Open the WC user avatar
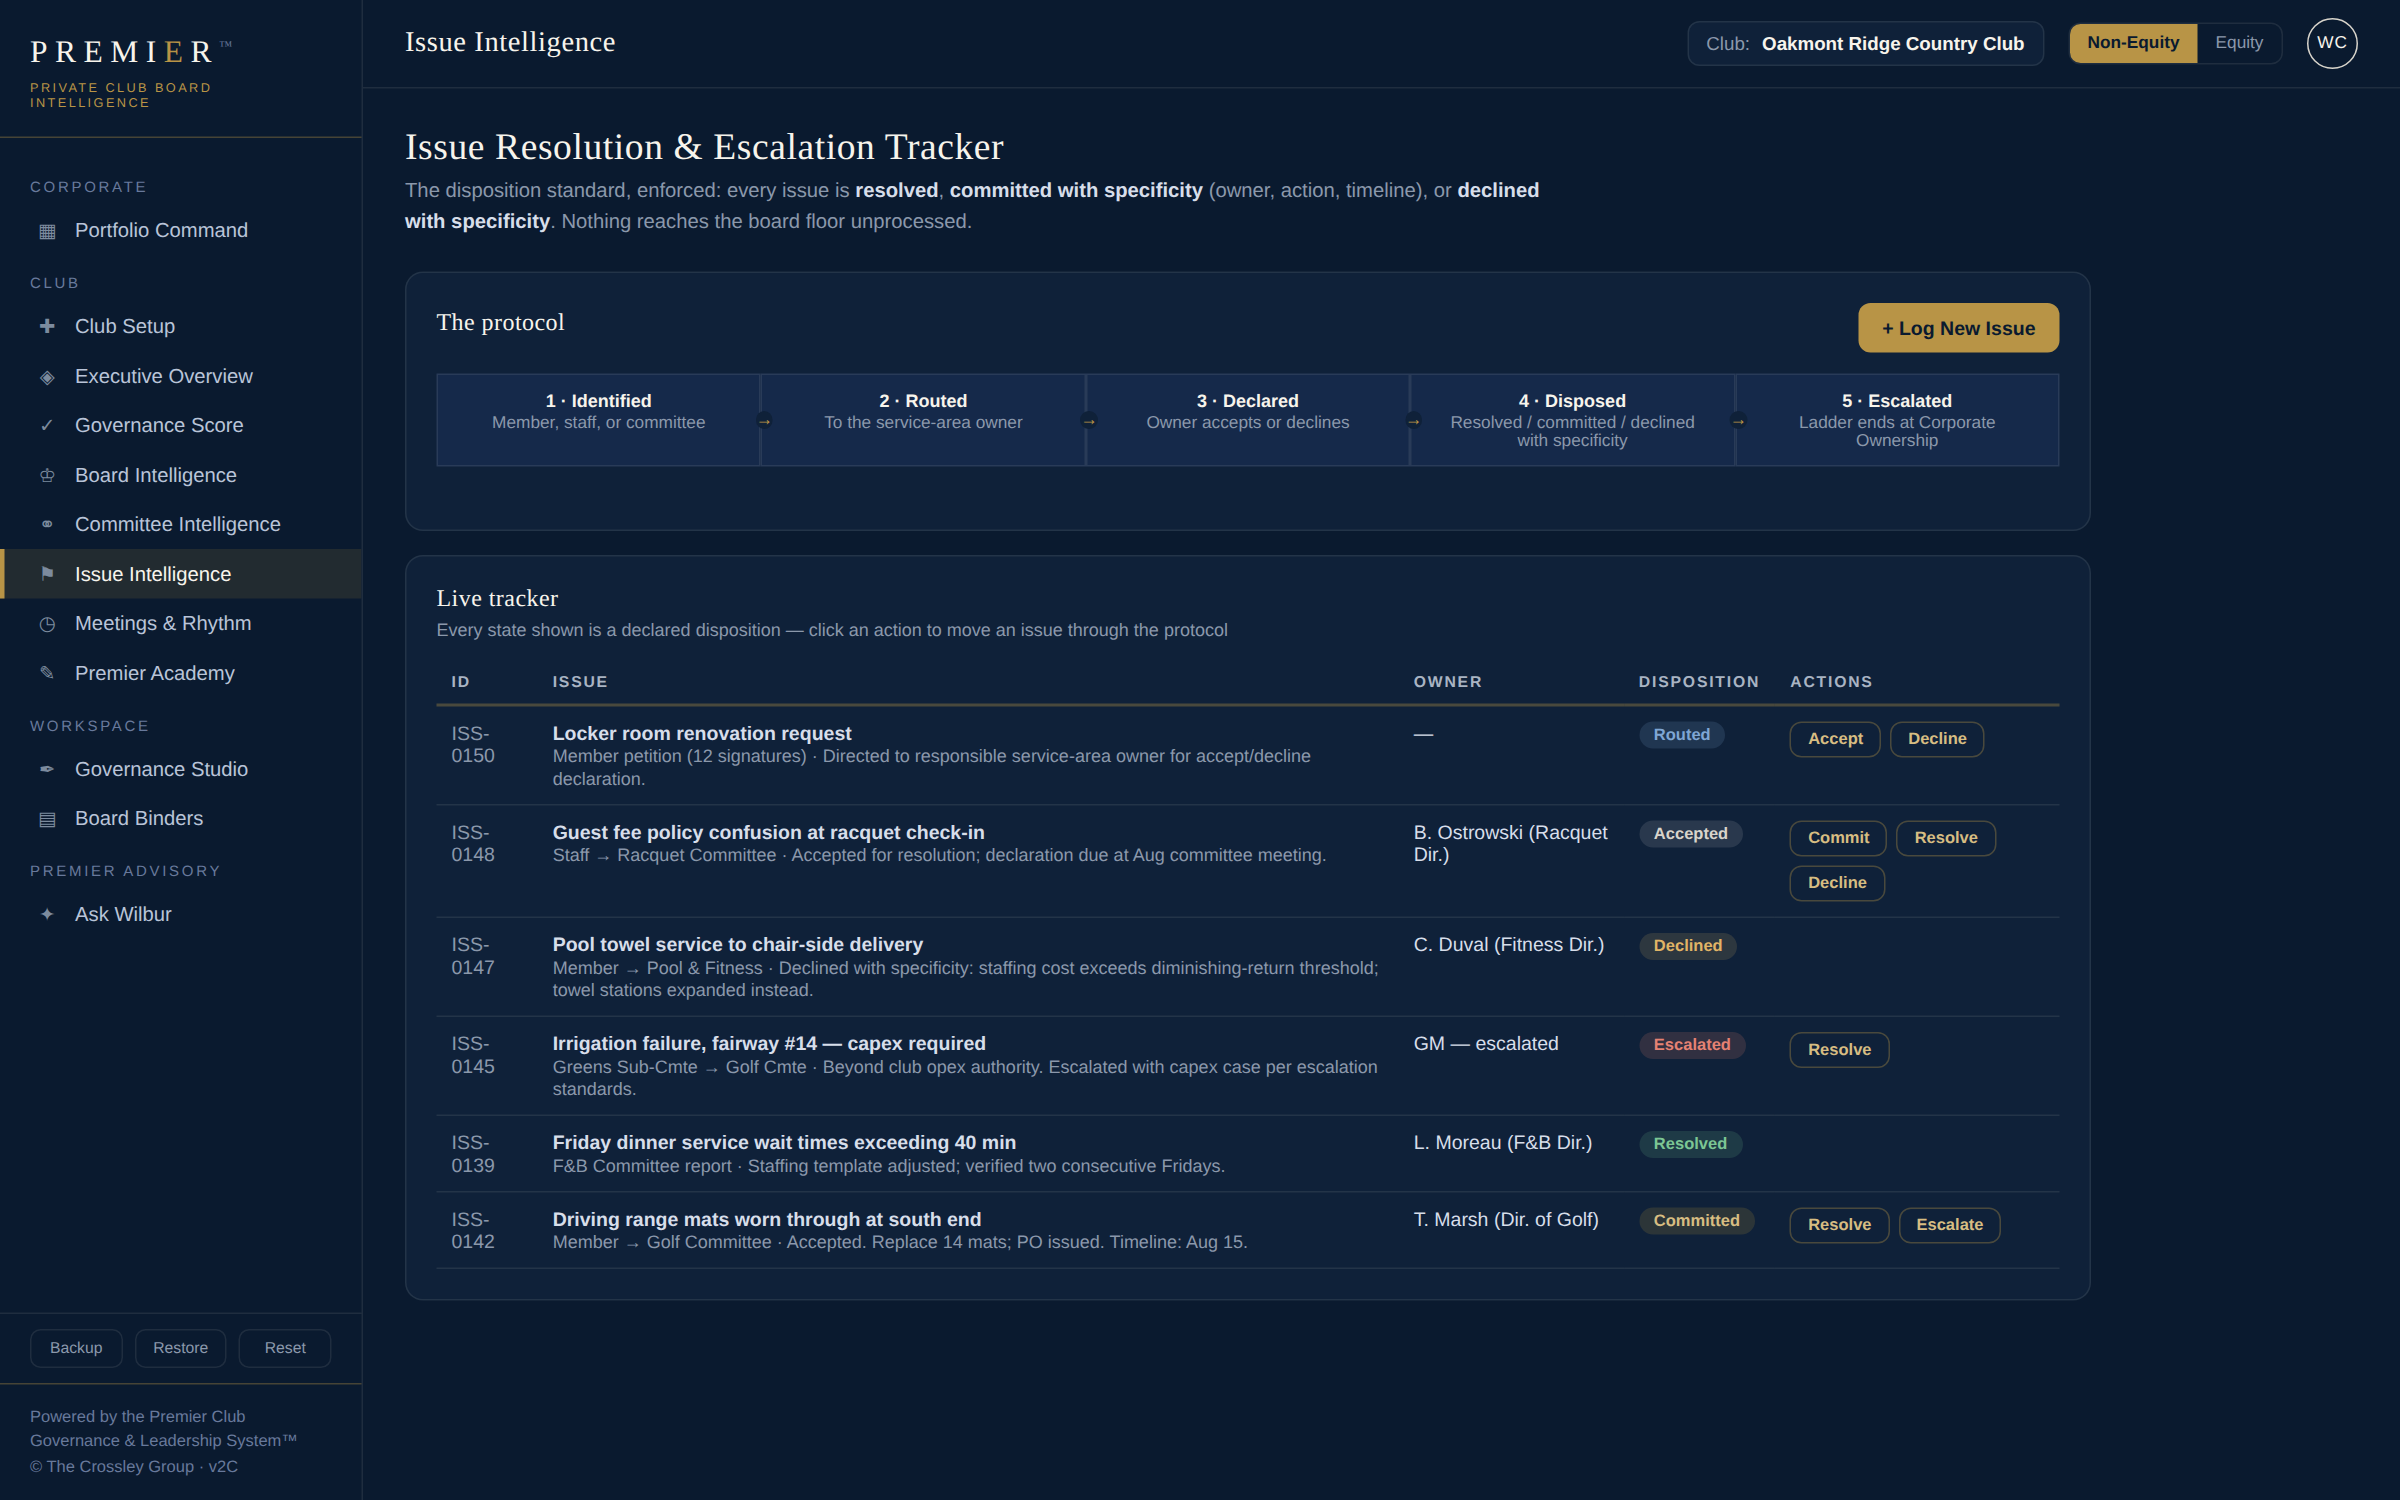 [2332, 43]
